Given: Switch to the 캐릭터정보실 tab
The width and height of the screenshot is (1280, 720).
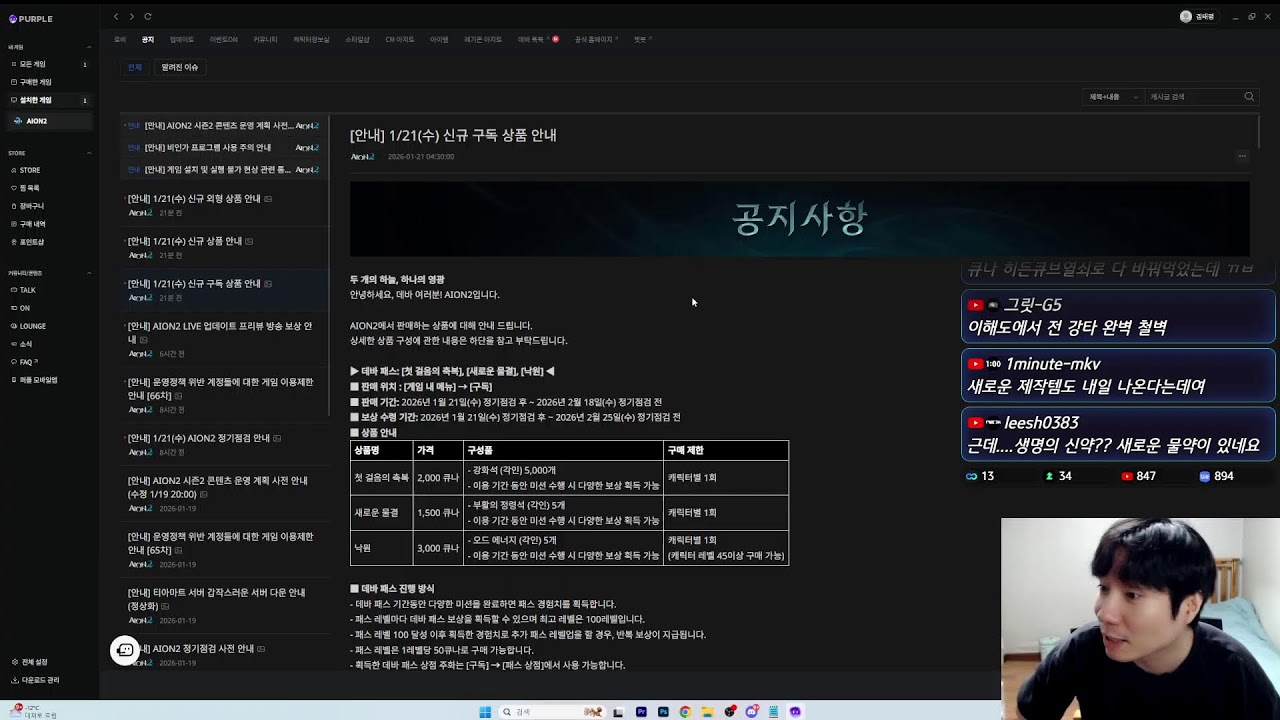Looking at the screenshot, I should coord(311,39).
